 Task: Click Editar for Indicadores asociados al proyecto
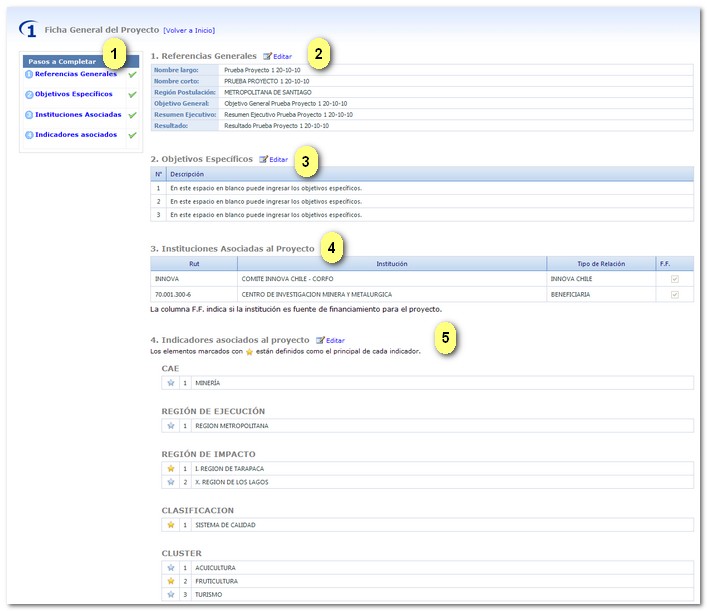coord(335,340)
